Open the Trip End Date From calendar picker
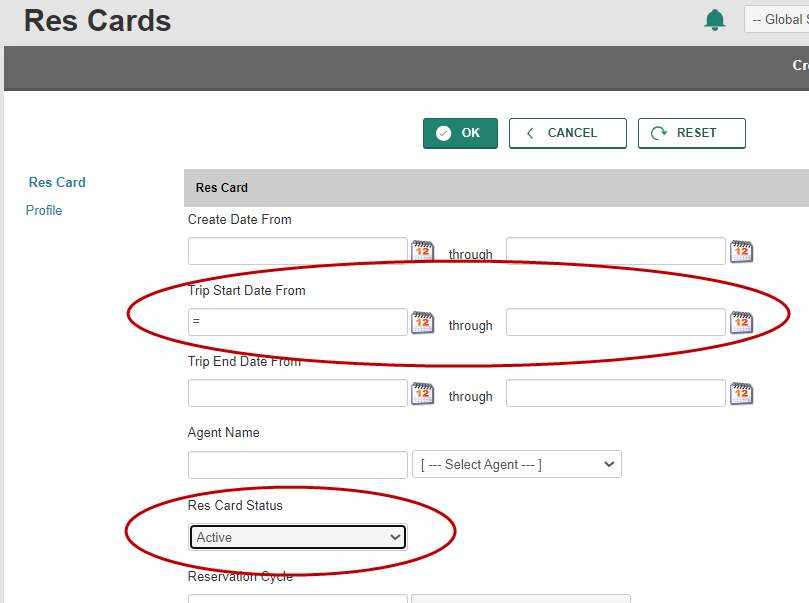This screenshot has width=809, height=603. tap(422, 393)
